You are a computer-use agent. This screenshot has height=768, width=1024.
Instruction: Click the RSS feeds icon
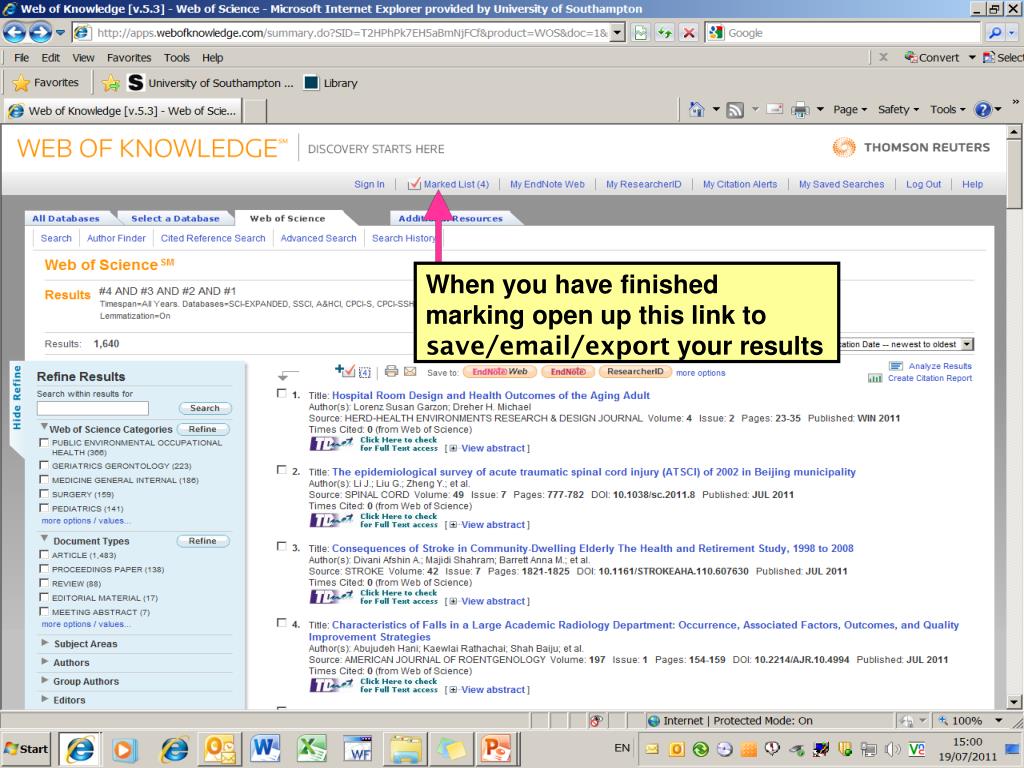click(x=735, y=110)
